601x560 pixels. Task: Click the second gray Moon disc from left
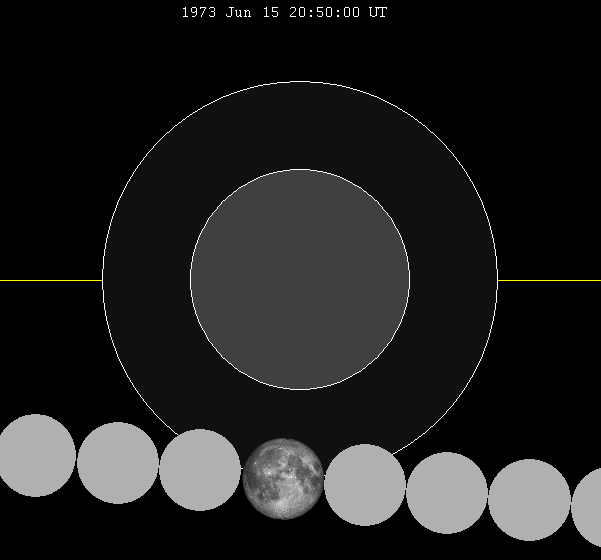(x=118, y=462)
